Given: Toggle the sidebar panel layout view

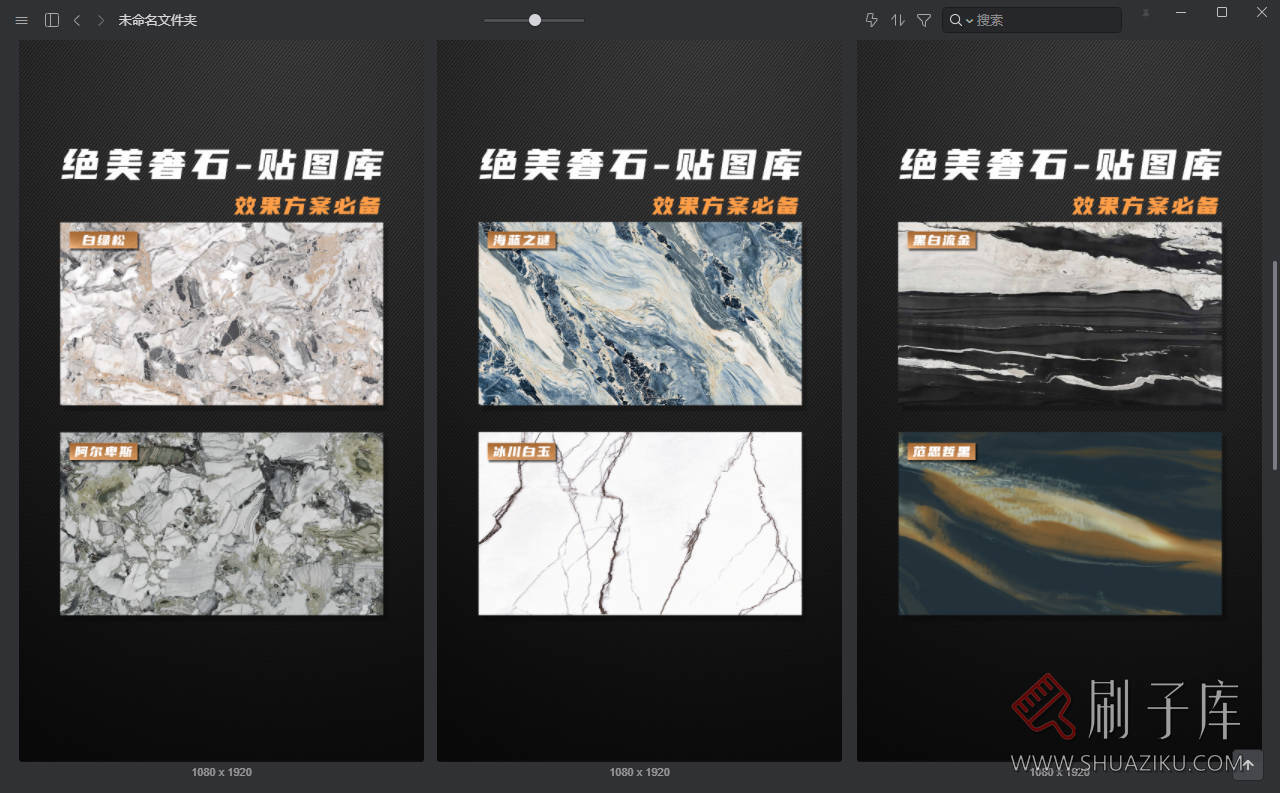Looking at the screenshot, I should (x=51, y=19).
